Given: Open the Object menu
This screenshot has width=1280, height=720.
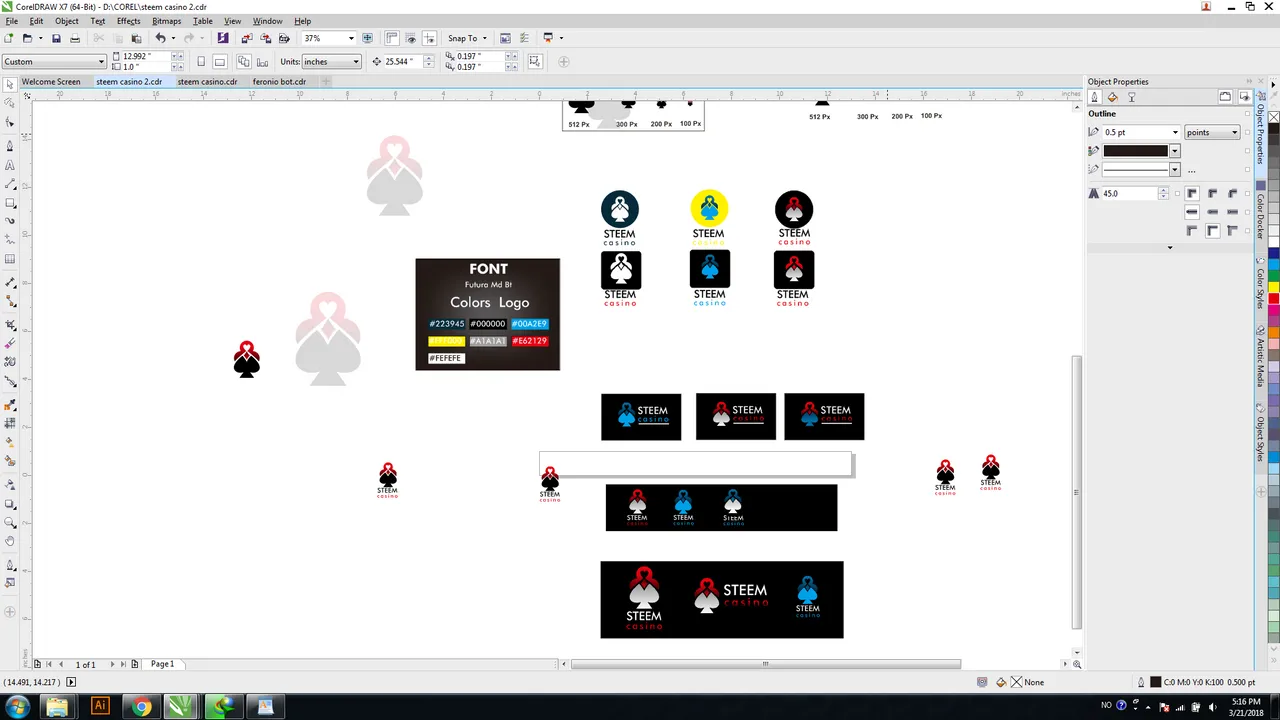Looking at the screenshot, I should click(x=67, y=21).
